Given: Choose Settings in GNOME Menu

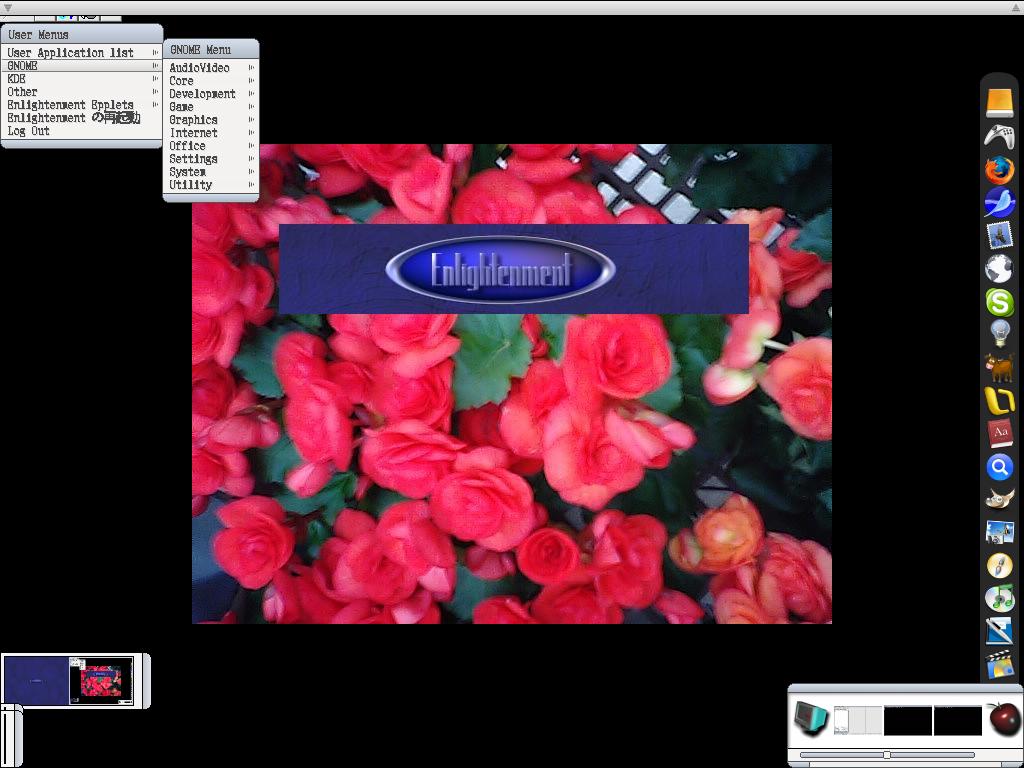Looking at the screenshot, I should coord(194,159).
